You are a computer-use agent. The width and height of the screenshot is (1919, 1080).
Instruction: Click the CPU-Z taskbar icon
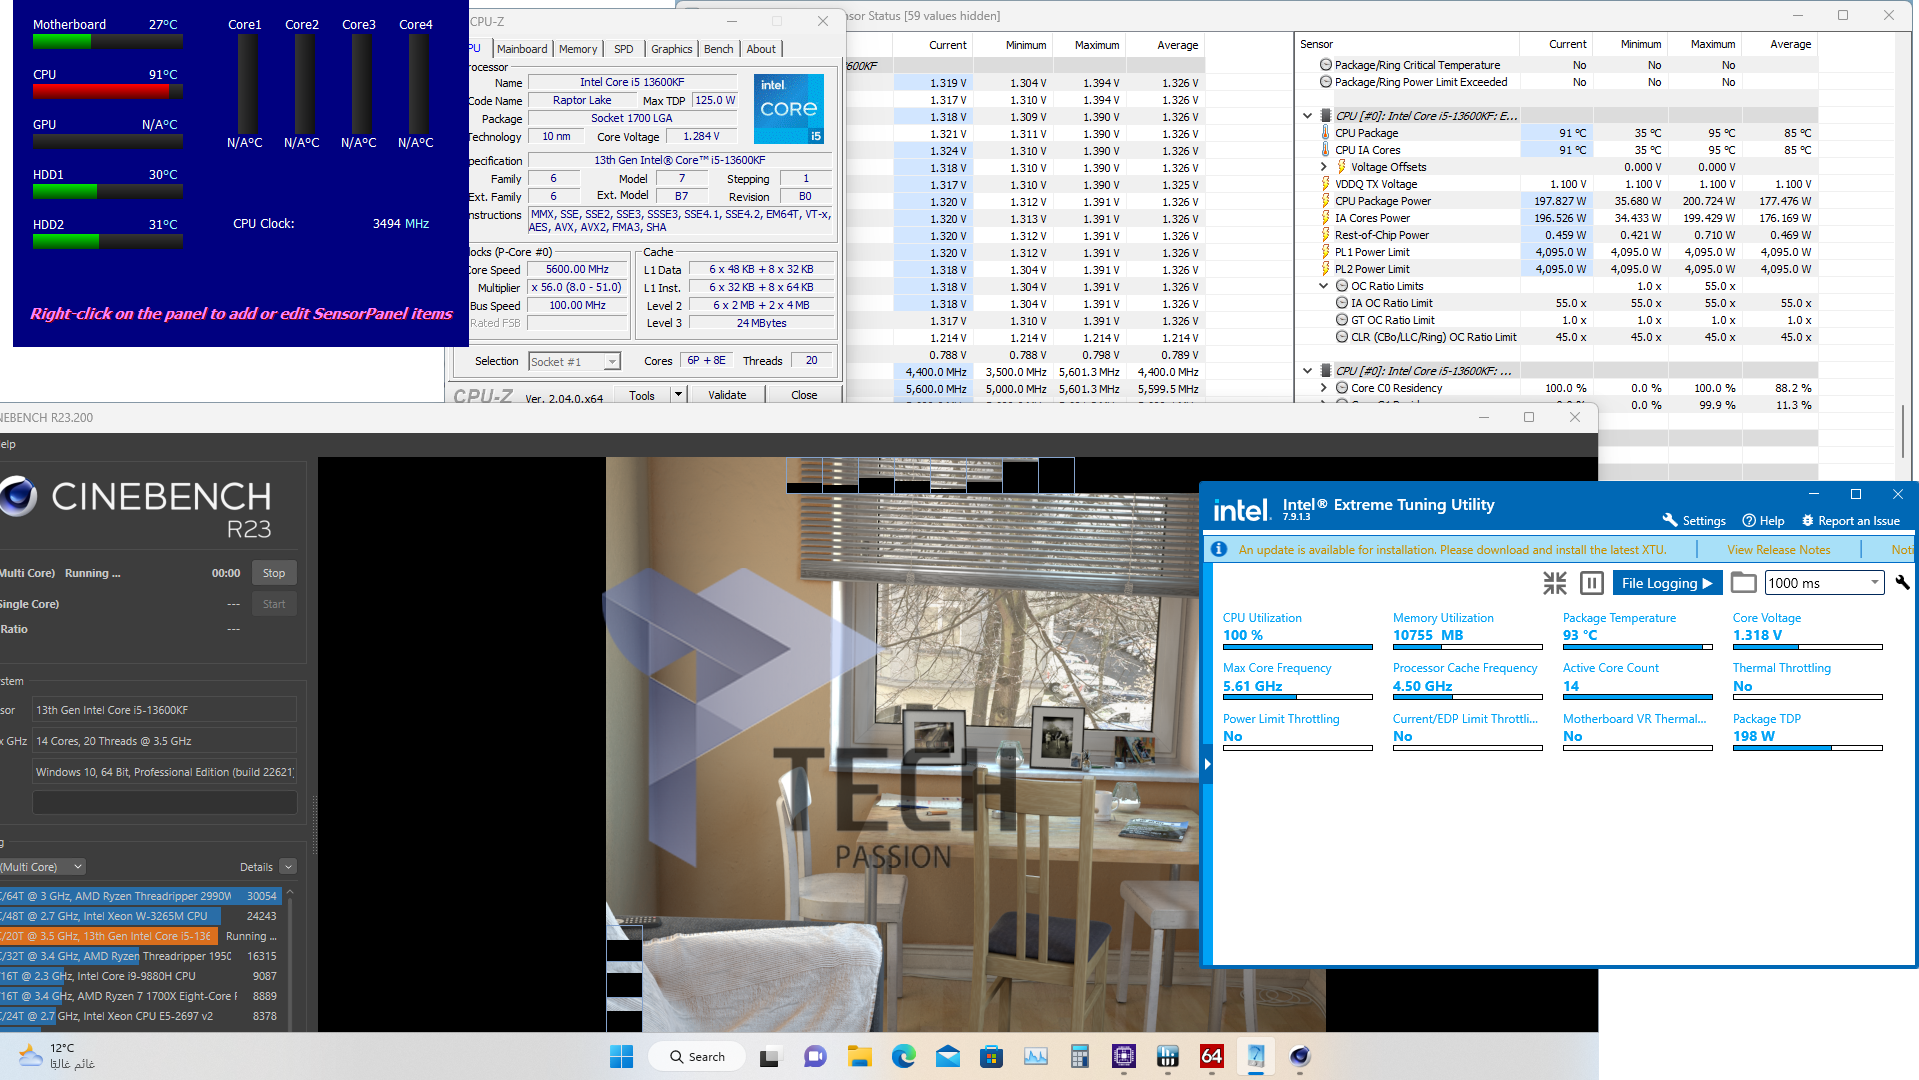coord(1123,1057)
